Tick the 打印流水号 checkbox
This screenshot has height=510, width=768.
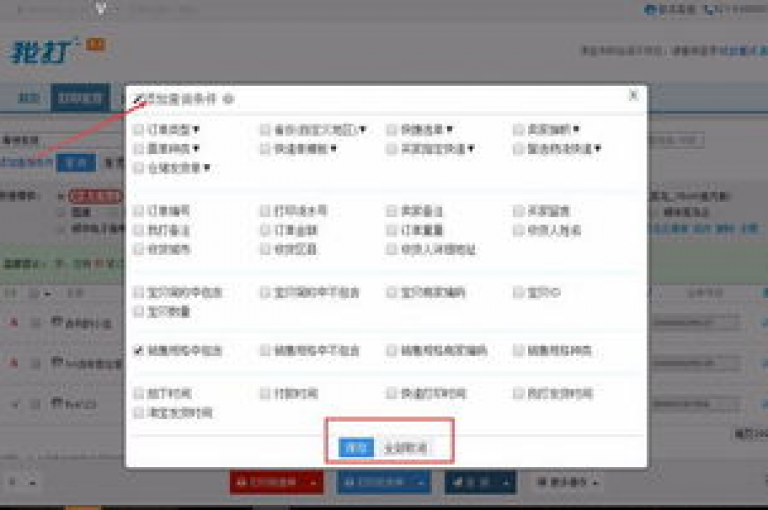click(x=265, y=211)
